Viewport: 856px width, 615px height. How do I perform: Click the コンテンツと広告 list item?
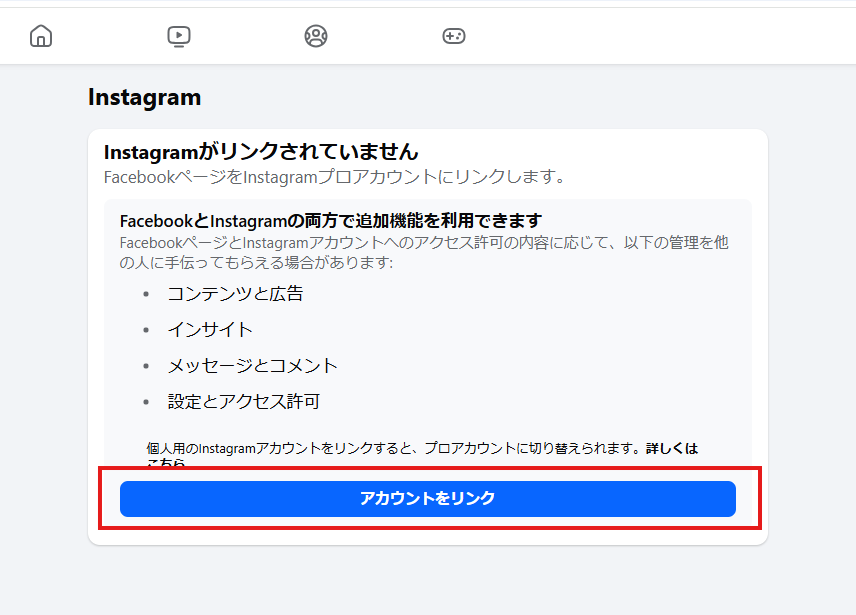tap(237, 294)
